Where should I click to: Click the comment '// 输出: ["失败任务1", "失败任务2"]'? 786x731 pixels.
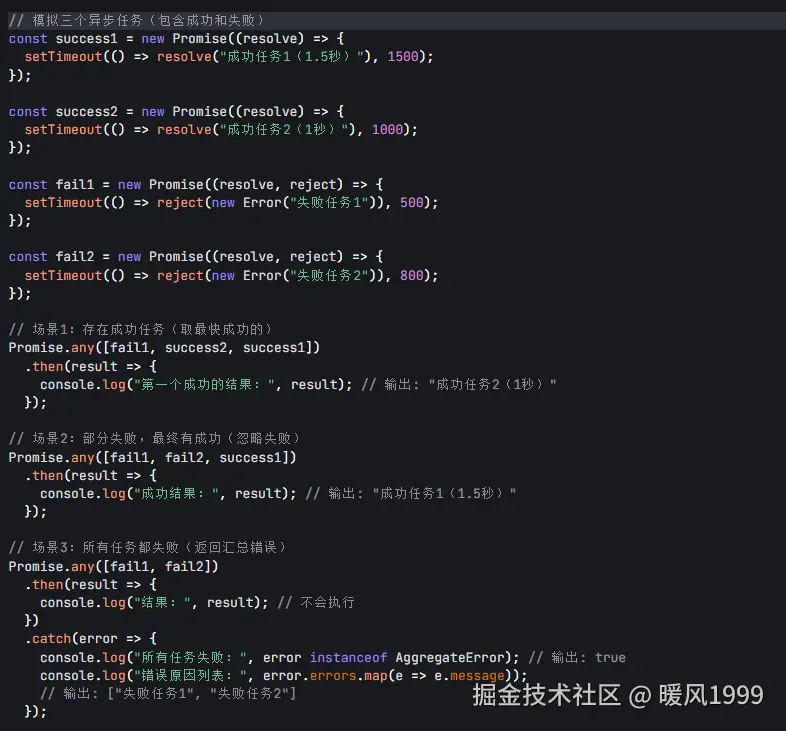click(168, 693)
